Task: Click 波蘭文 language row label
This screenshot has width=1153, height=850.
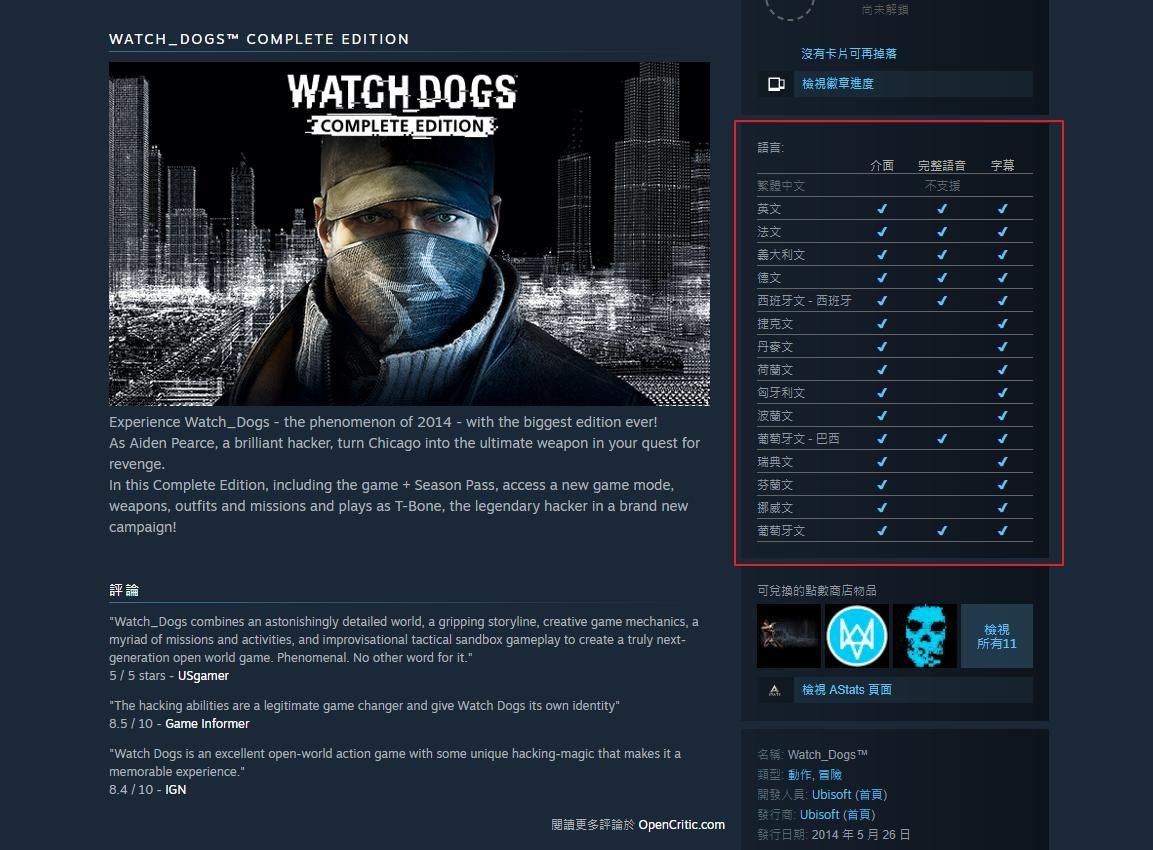Action: [775, 415]
